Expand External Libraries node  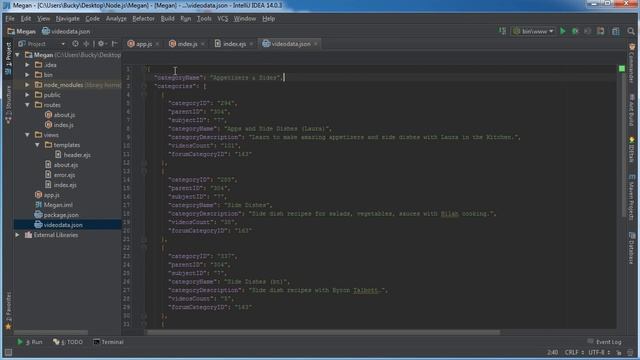[17, 235]
